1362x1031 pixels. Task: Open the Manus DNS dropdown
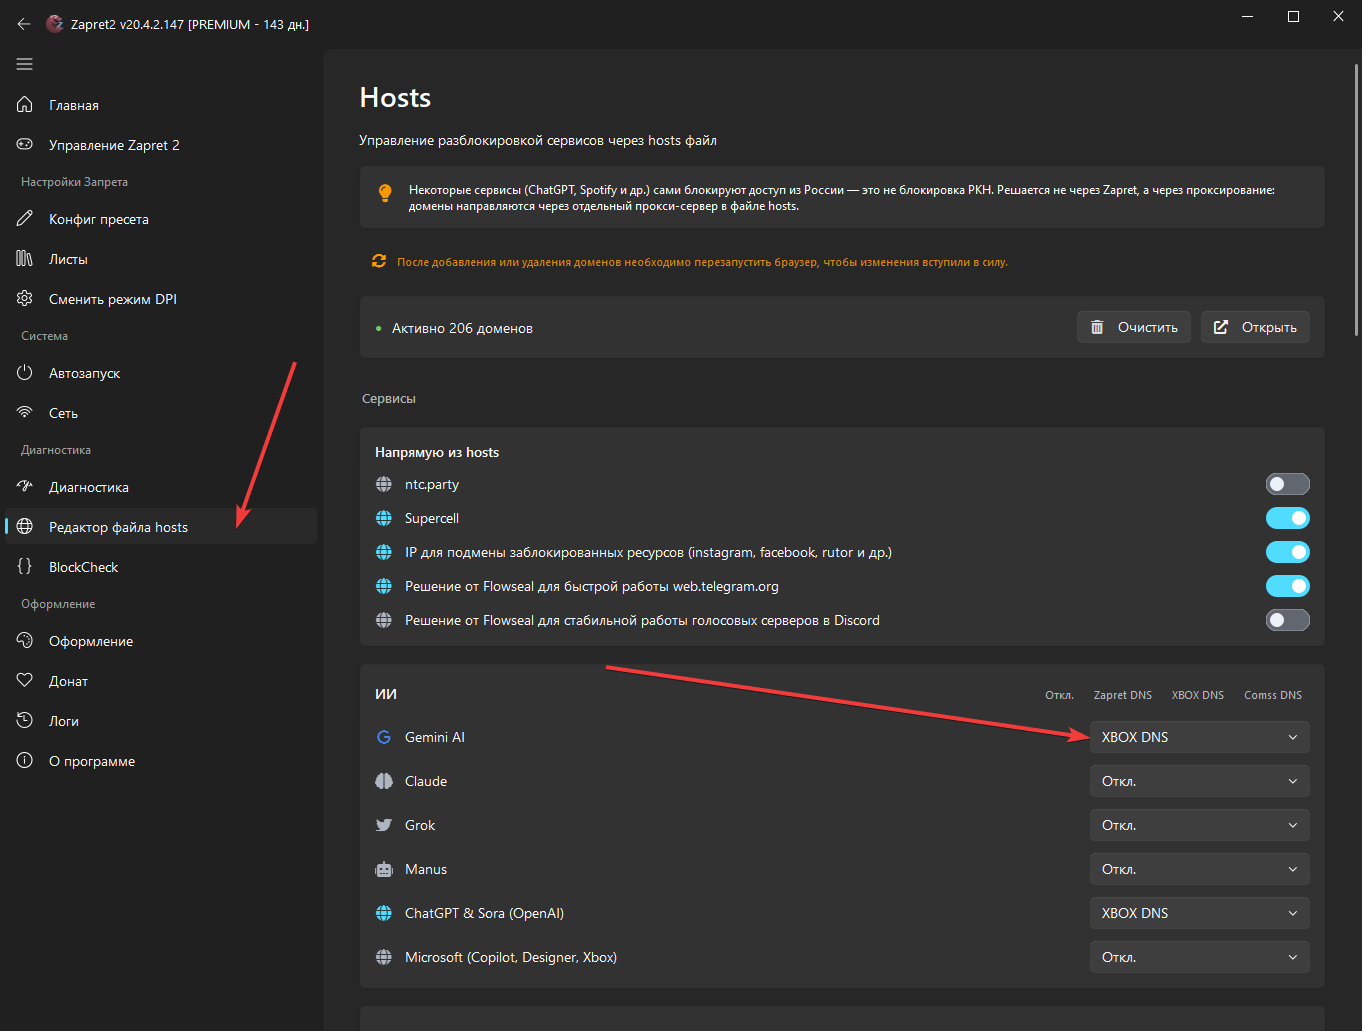pos(1200,869)
